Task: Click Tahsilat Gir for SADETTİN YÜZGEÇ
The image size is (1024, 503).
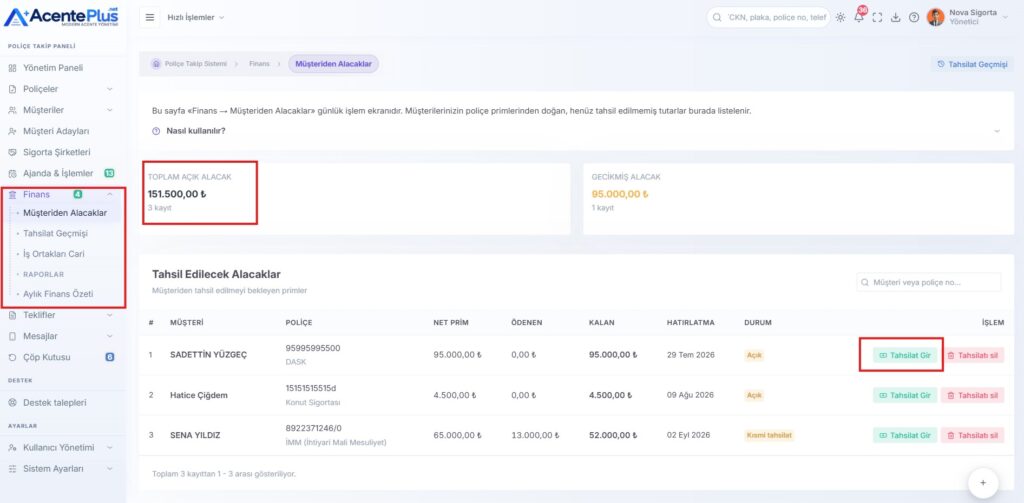Action: click(x=904, y=355)
